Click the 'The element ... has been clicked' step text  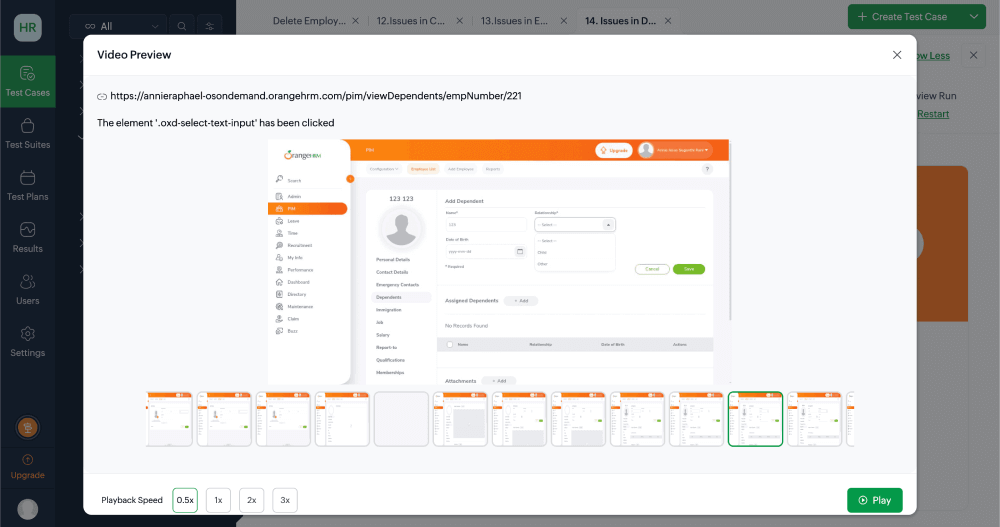216,122
